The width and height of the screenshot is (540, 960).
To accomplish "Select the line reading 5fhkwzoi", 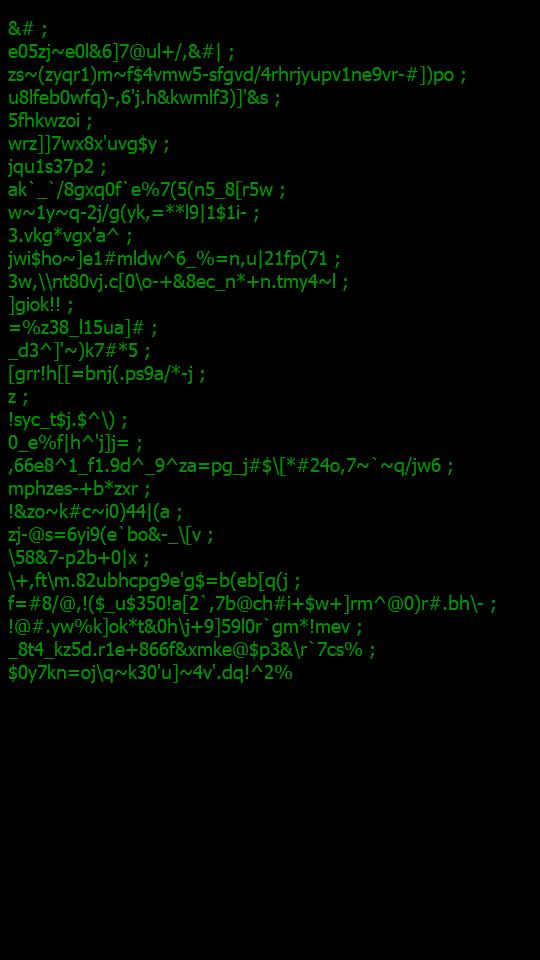I will point(50,121).
